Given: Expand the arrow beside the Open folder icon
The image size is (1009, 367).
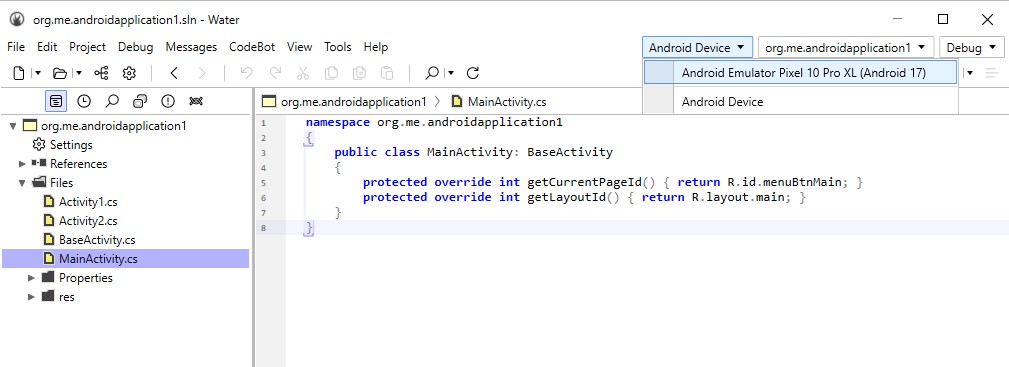Looking at the screenshot, I should click(79, 73).
